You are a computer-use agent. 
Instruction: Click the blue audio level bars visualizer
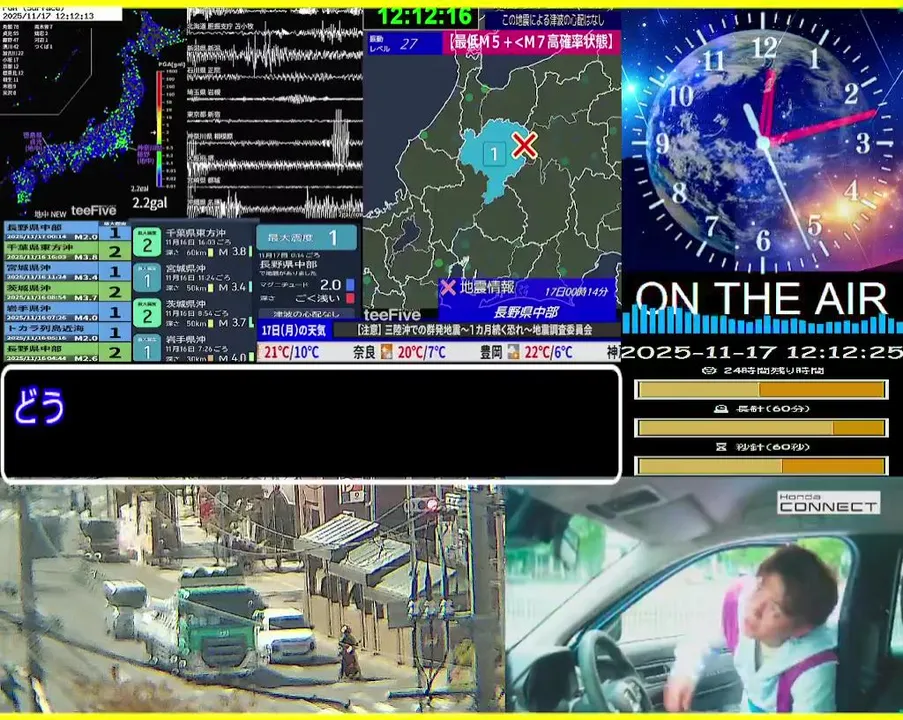click(x=762, y=321)
